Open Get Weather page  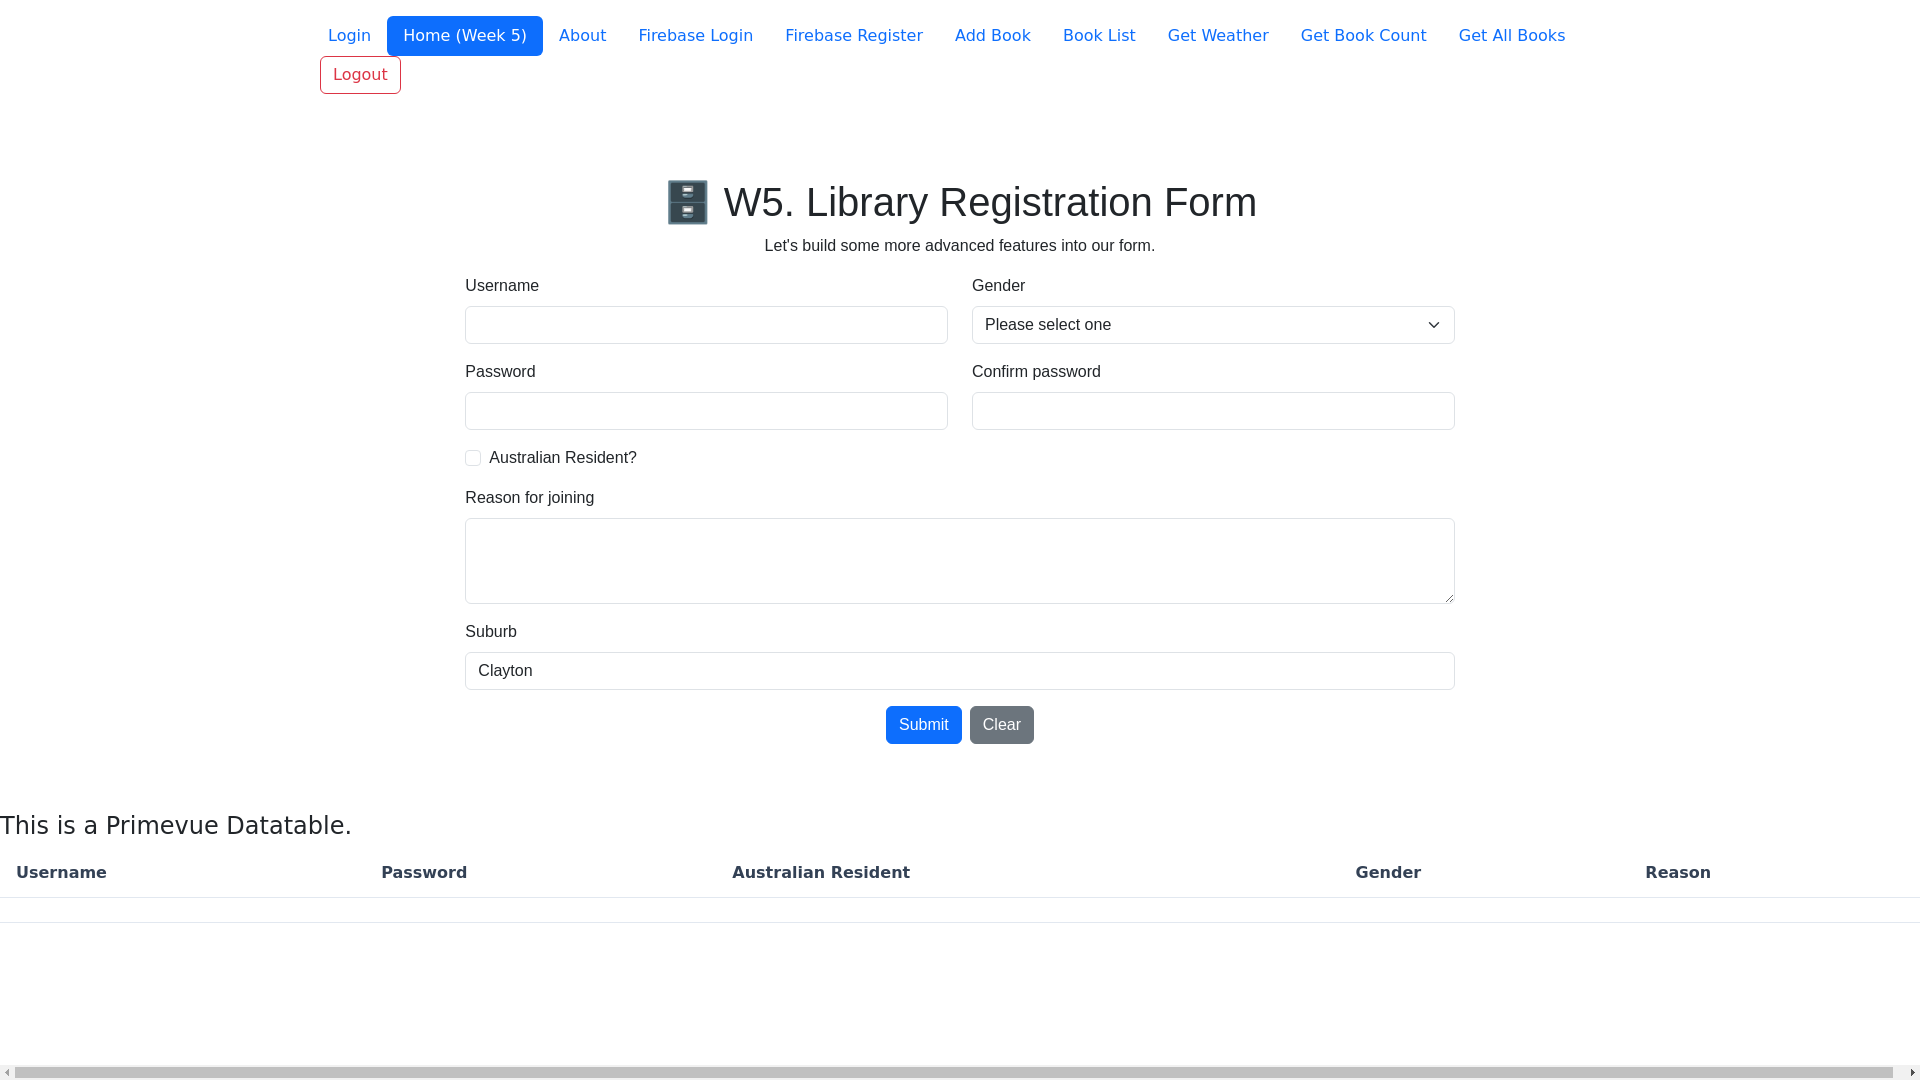coord(1218,36)
